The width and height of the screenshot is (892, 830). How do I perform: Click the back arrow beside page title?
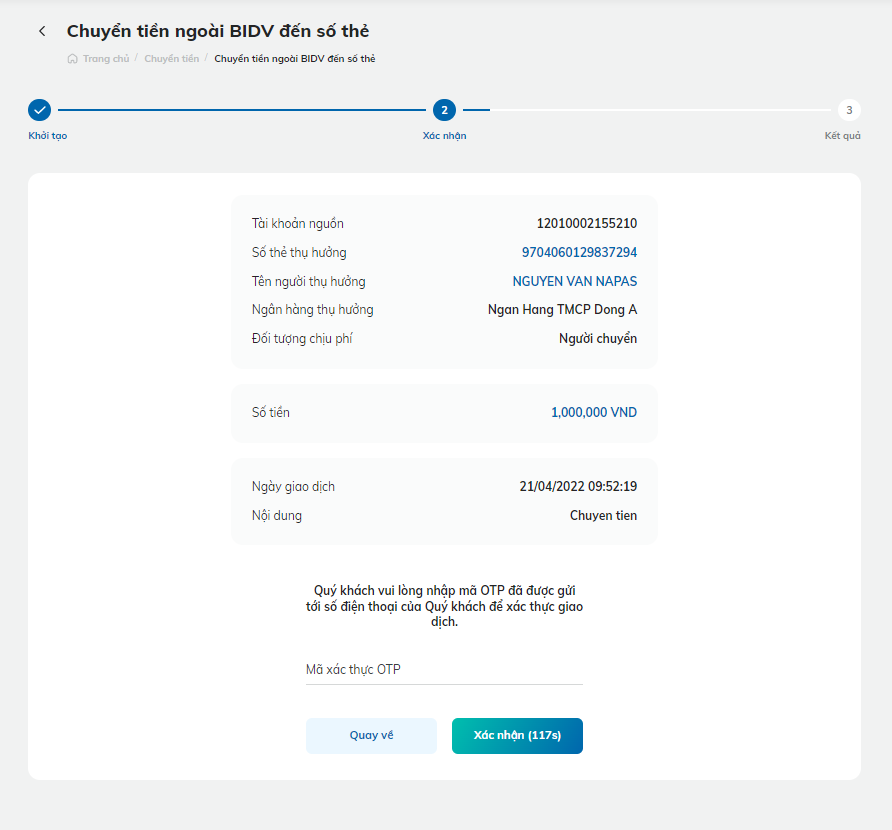pyautogui.click(x=42, y=31)
